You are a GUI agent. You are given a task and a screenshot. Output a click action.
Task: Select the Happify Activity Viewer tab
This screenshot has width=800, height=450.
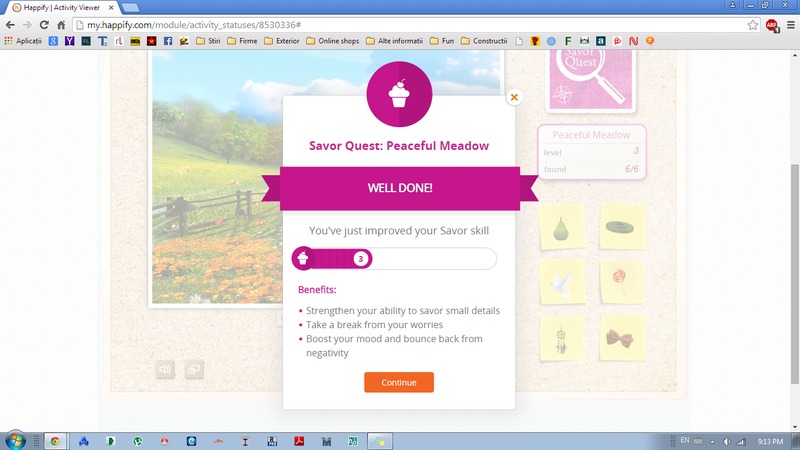(x=61, y=8)
